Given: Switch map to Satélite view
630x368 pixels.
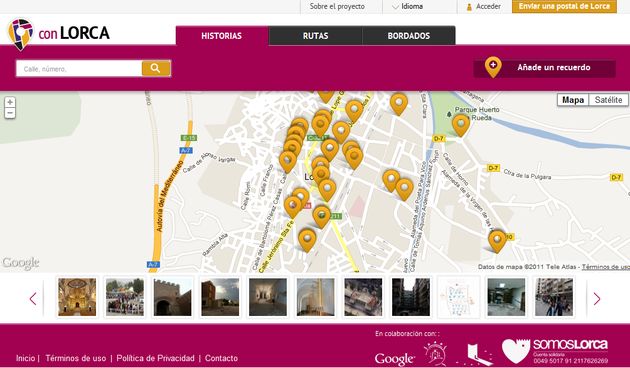Looking at the screenshot, I should (608, 100).
